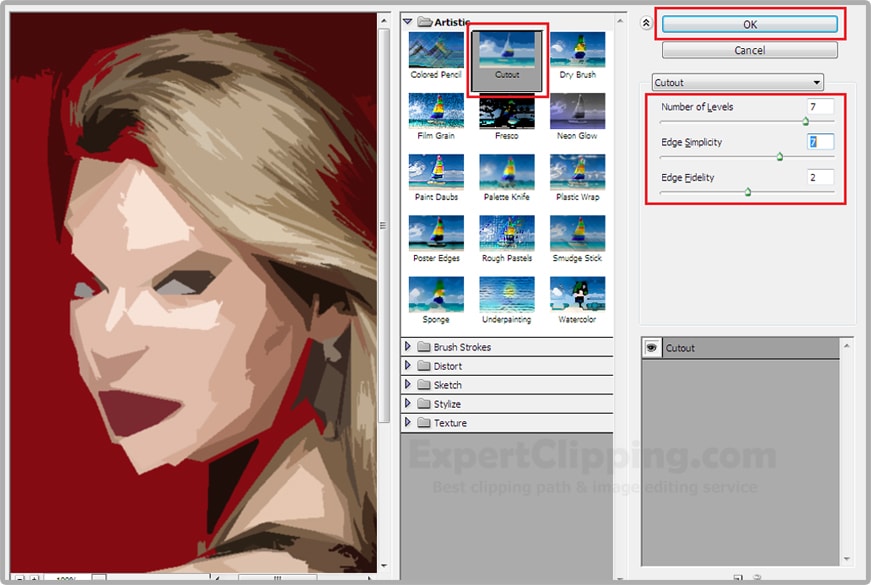Expand the Texture filter folder
The height and width of the screenshot is (585, 871).
(x=408, y=423)
